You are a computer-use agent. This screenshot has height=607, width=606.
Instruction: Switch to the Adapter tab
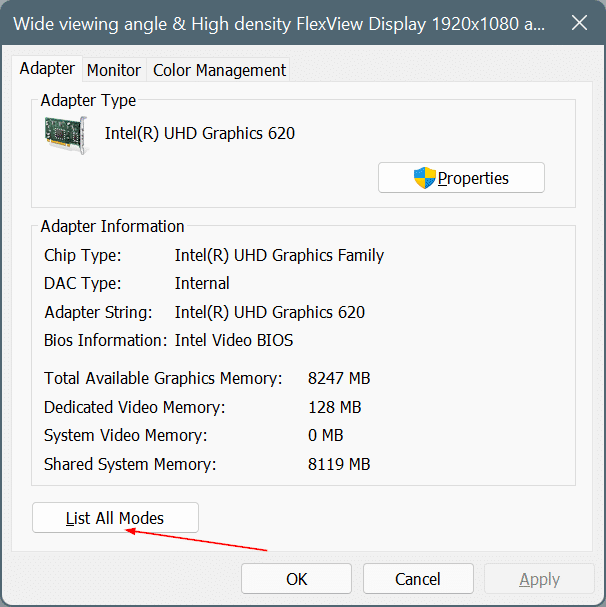coord(47,69)
